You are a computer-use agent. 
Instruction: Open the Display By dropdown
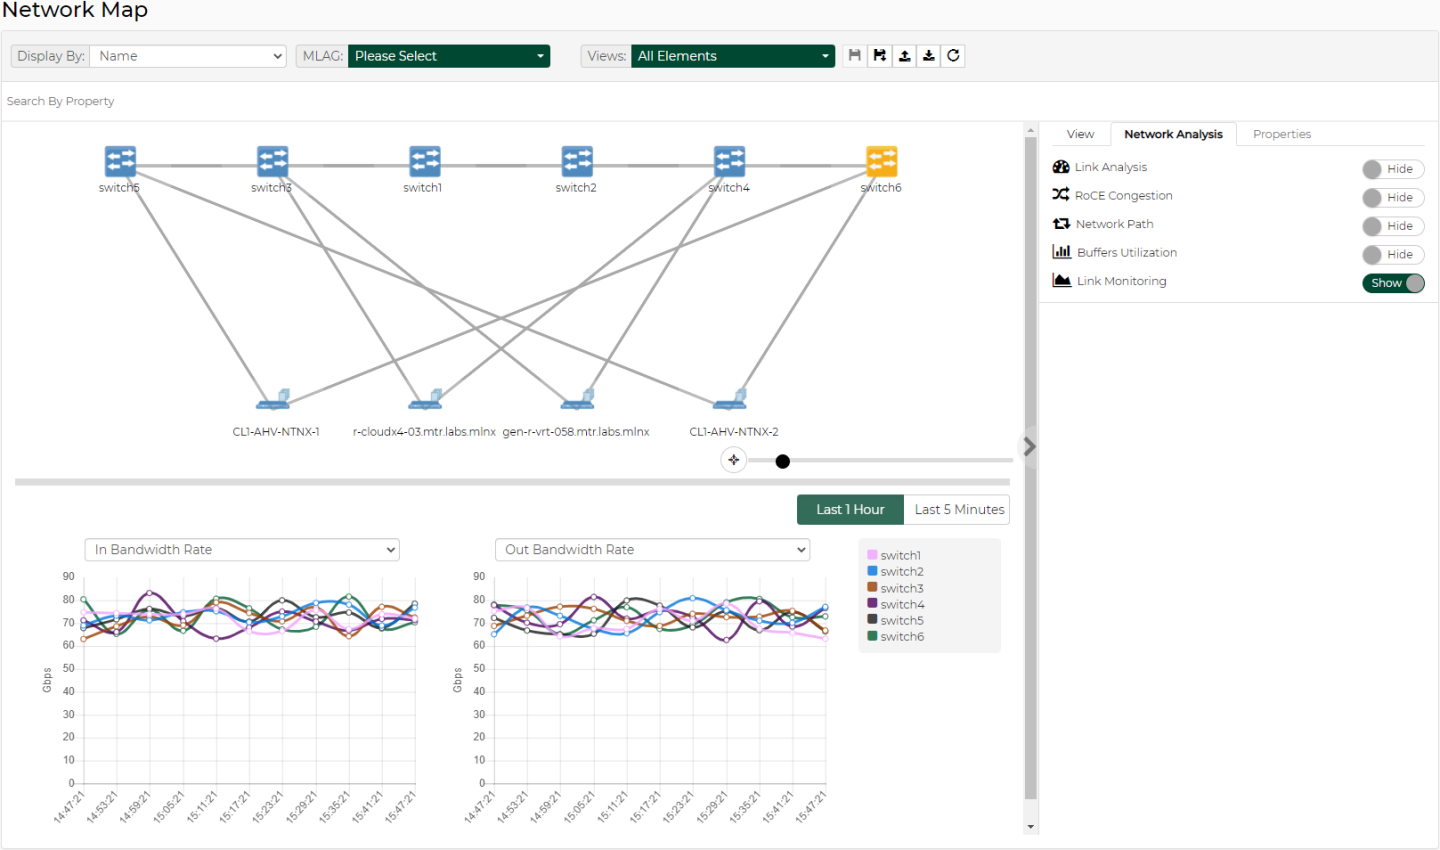click(188, 56)
